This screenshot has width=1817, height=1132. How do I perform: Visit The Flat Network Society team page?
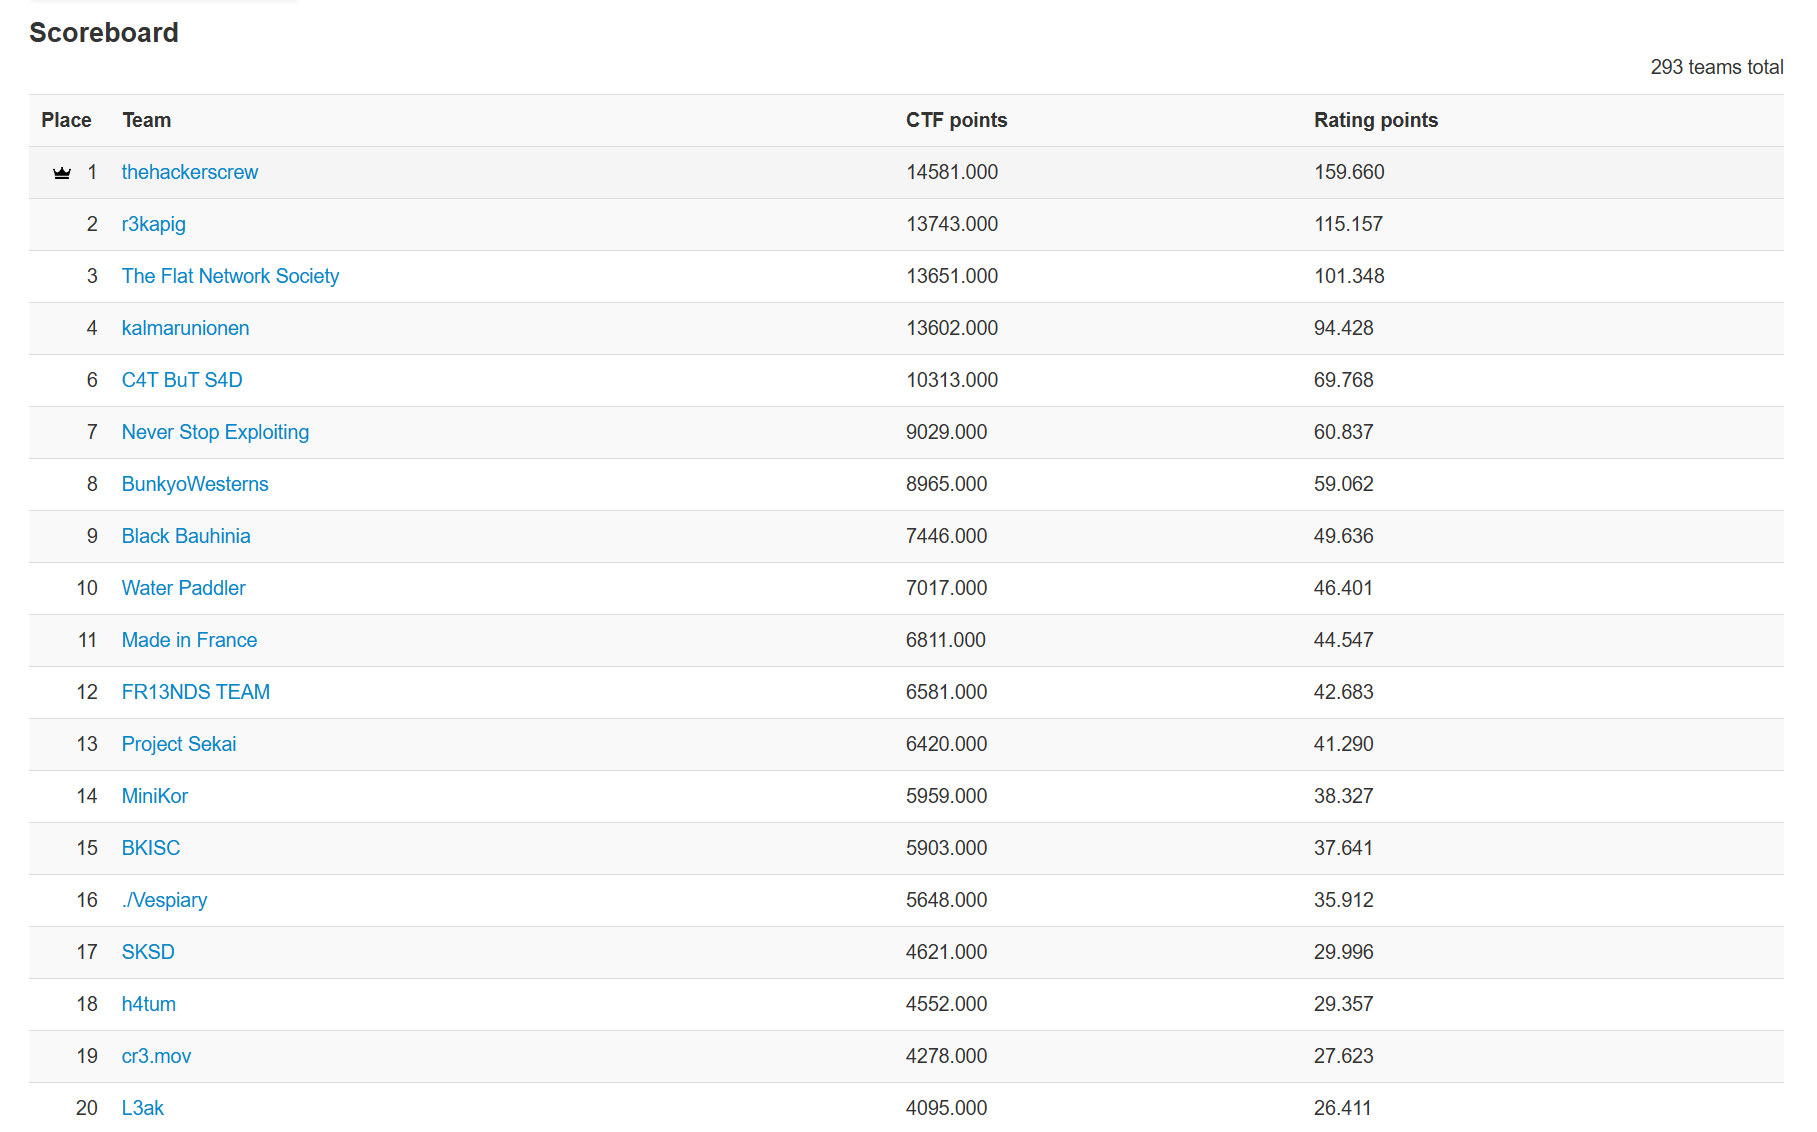230,276
